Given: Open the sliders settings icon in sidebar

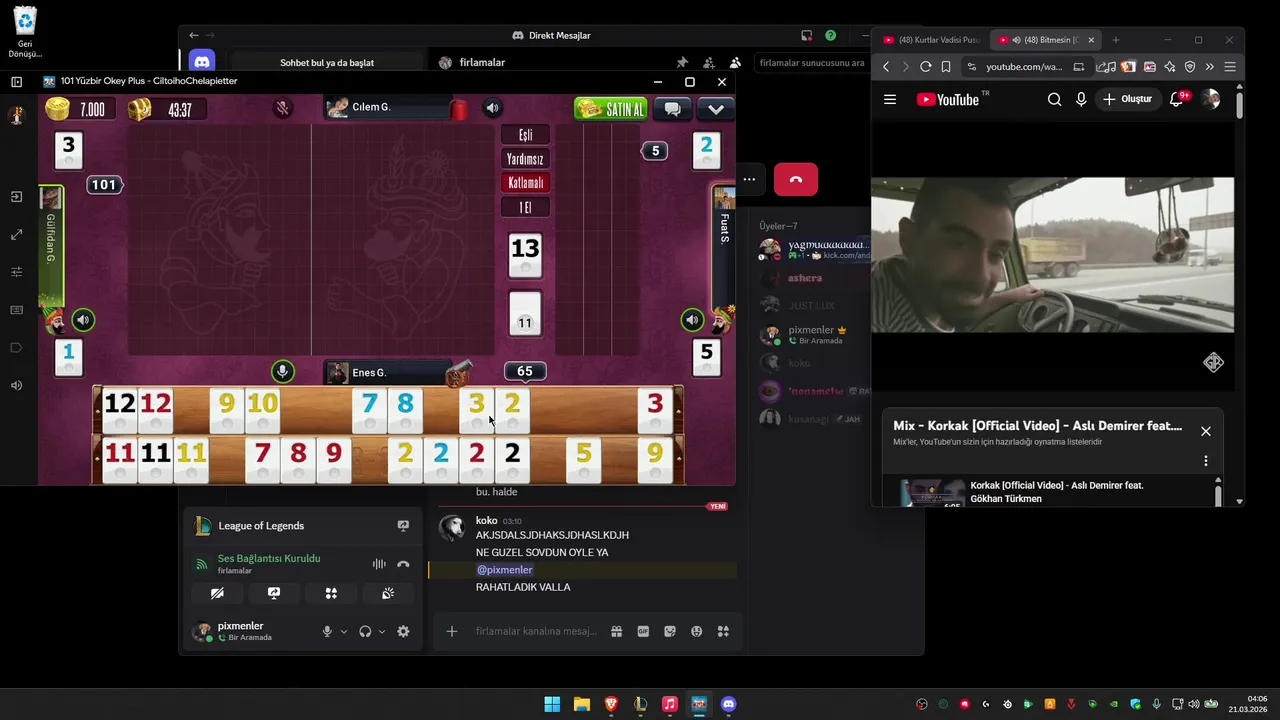Looking at the screenshot, I should point(16,272).
